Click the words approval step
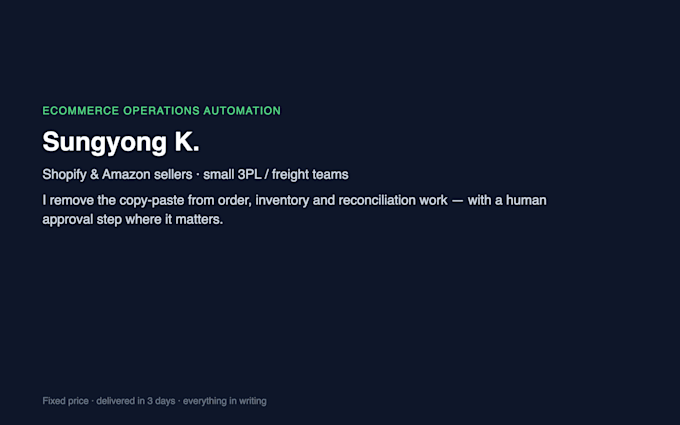The image size is (680, 425). tap(82, 219)
